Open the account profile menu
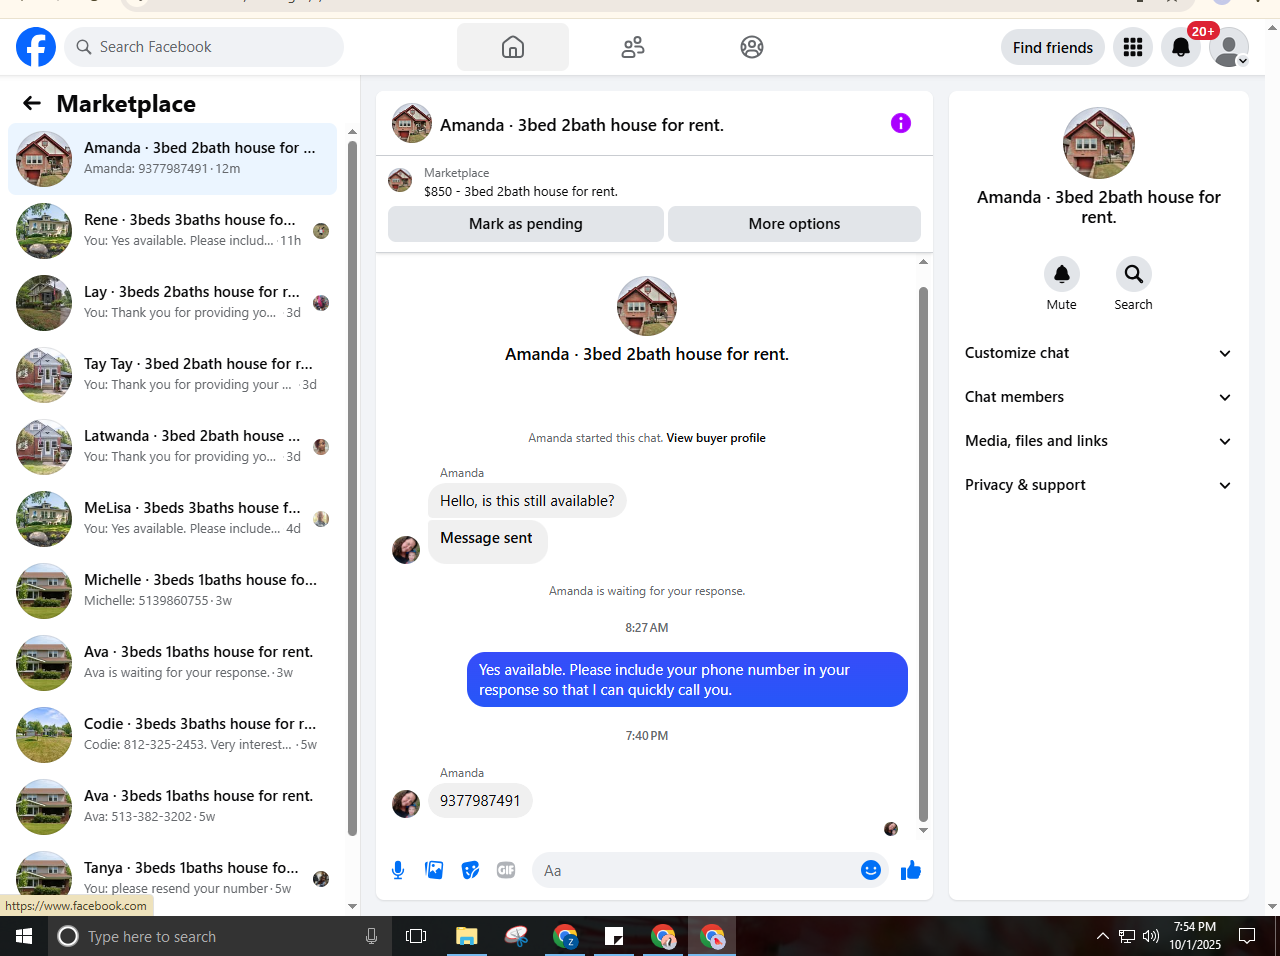The image size is (1280, 956). click(1229, 47)
